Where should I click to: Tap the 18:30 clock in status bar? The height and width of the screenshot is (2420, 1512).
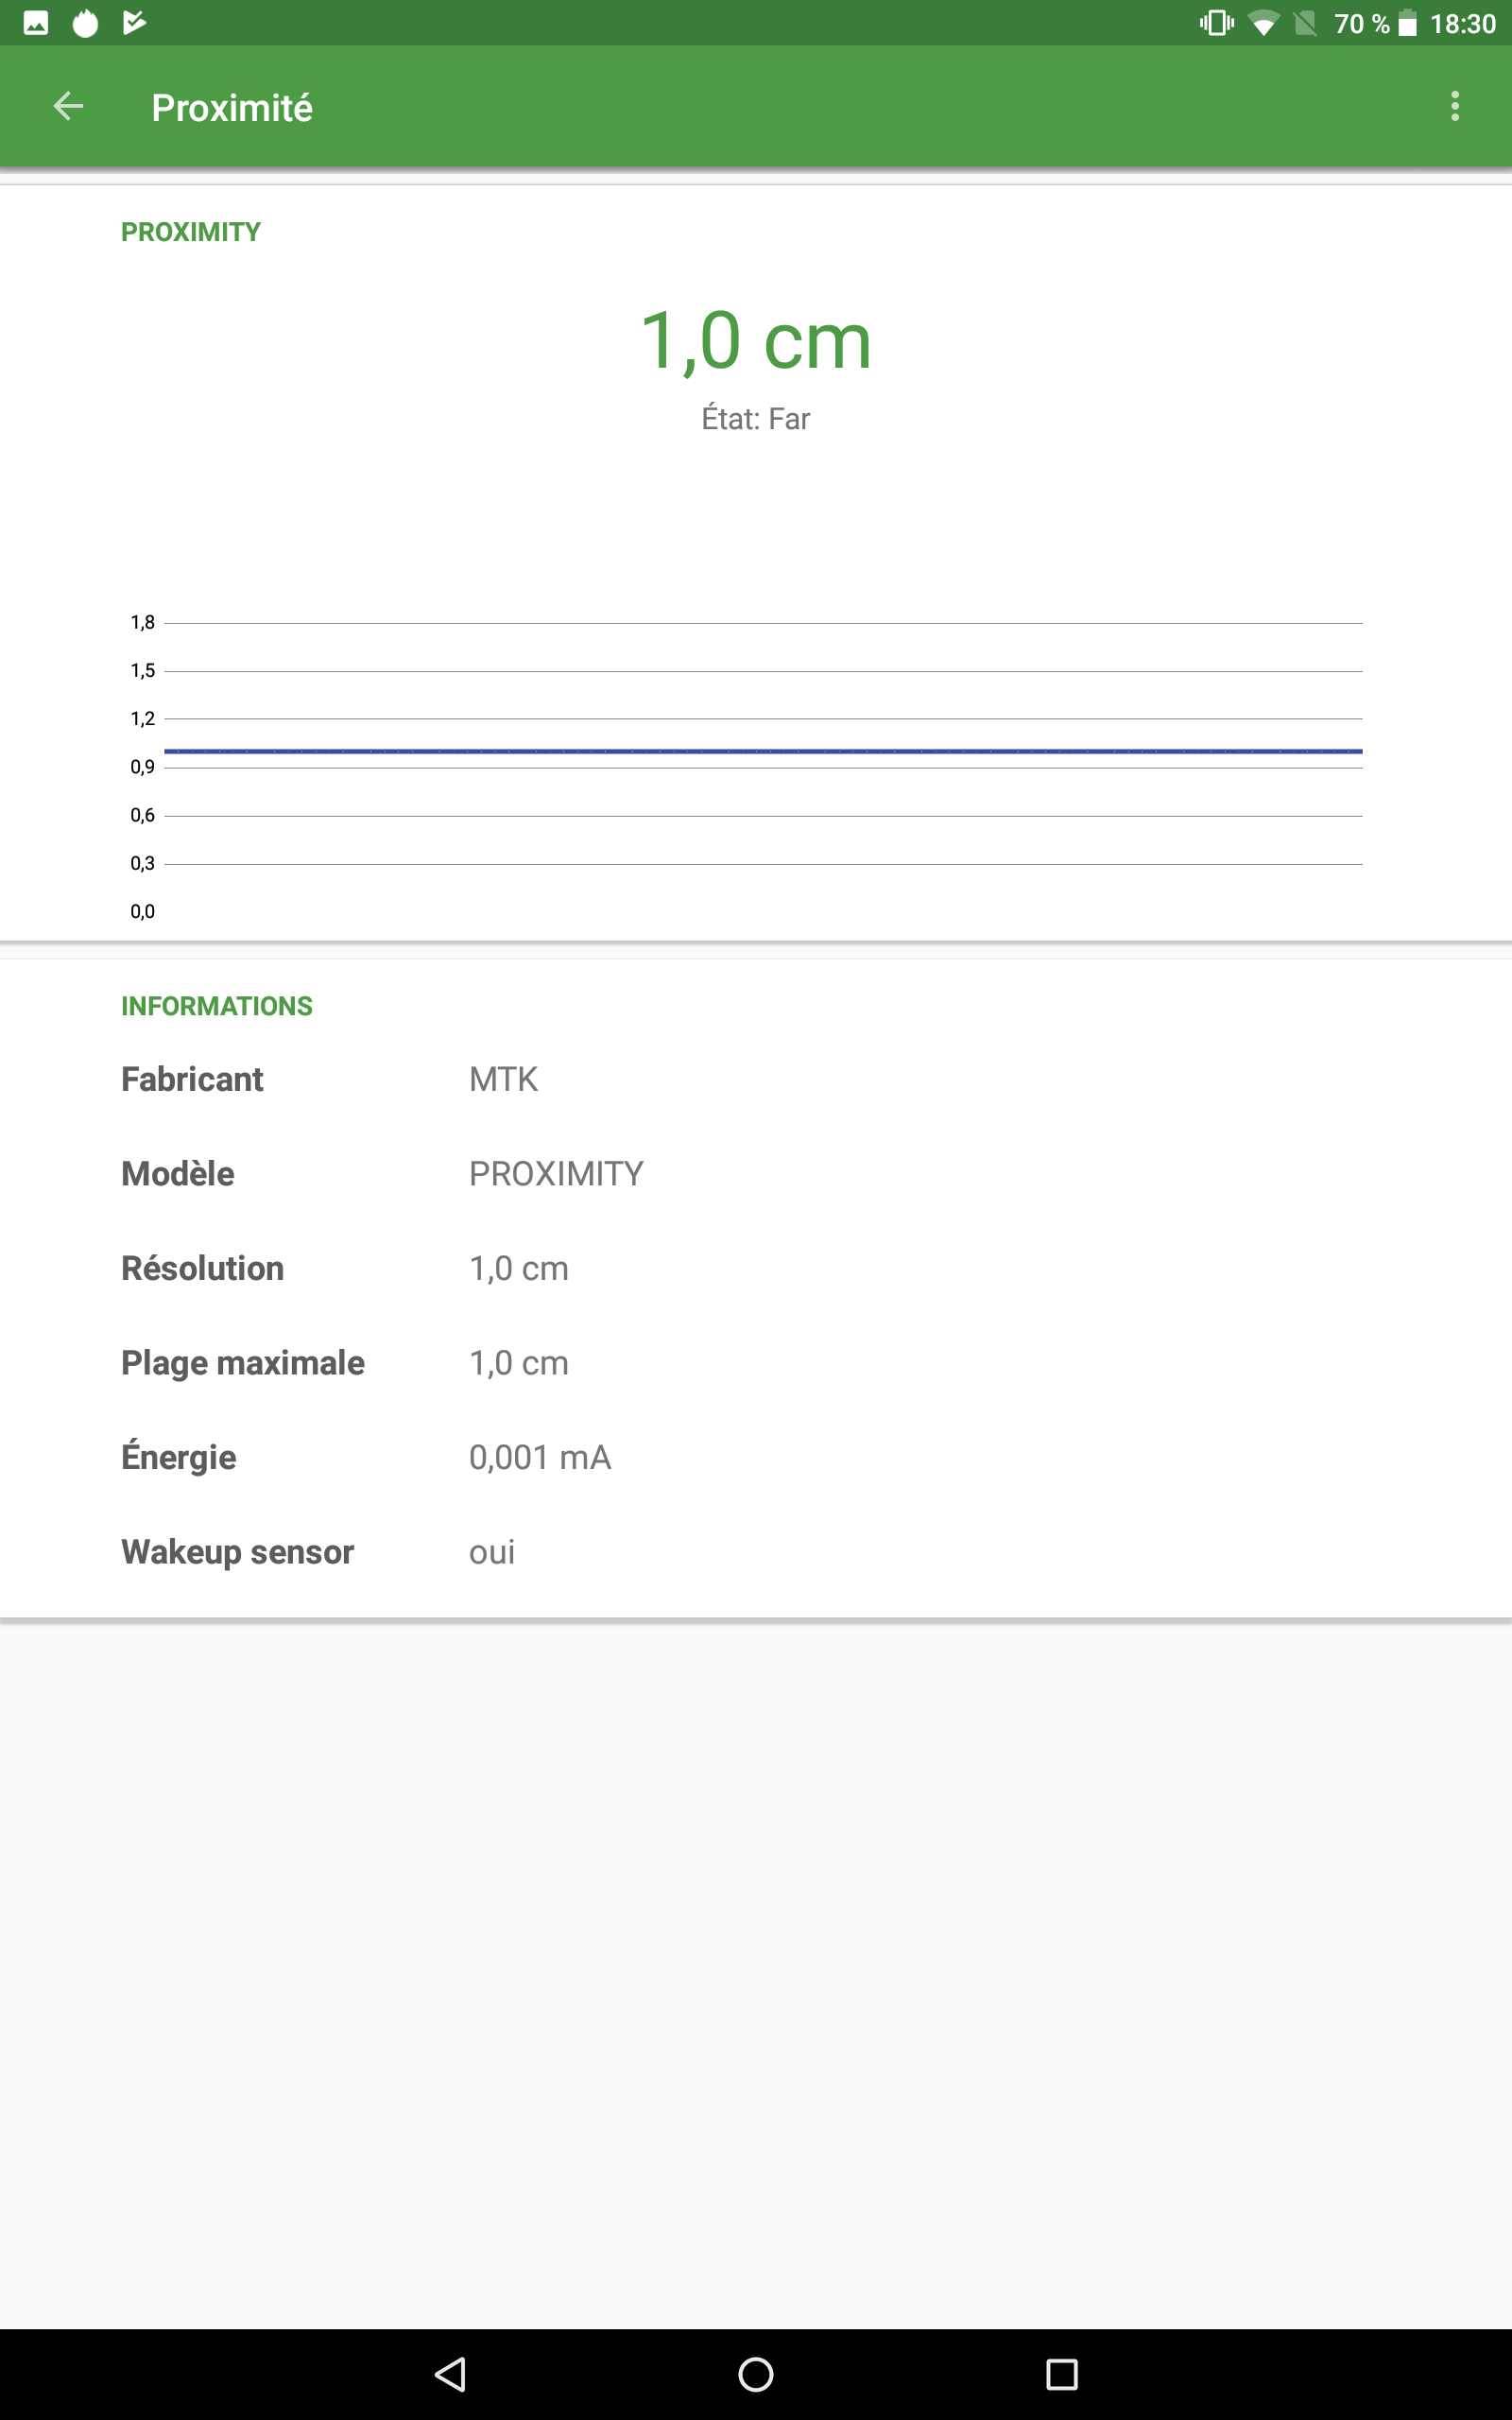coord(1462,23)
